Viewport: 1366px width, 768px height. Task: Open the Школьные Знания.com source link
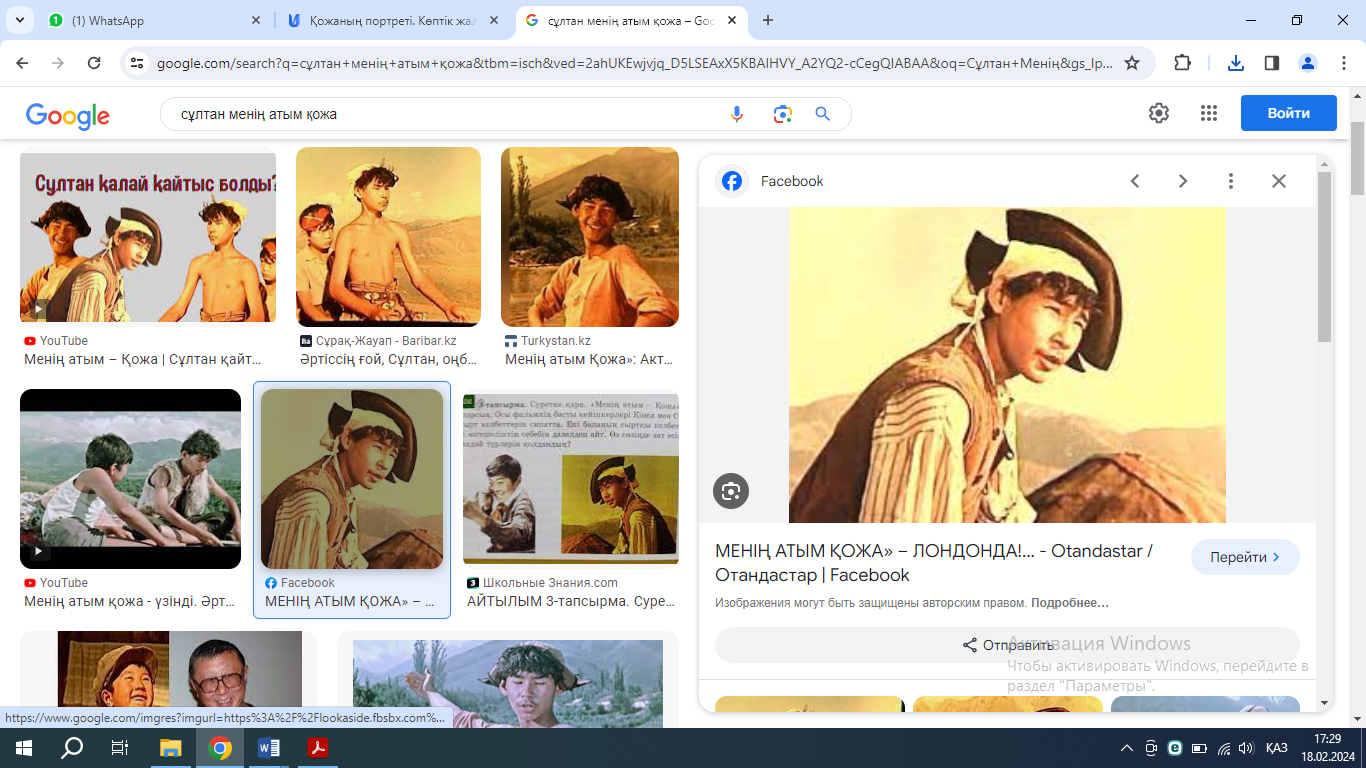click(x=542, y=583)
